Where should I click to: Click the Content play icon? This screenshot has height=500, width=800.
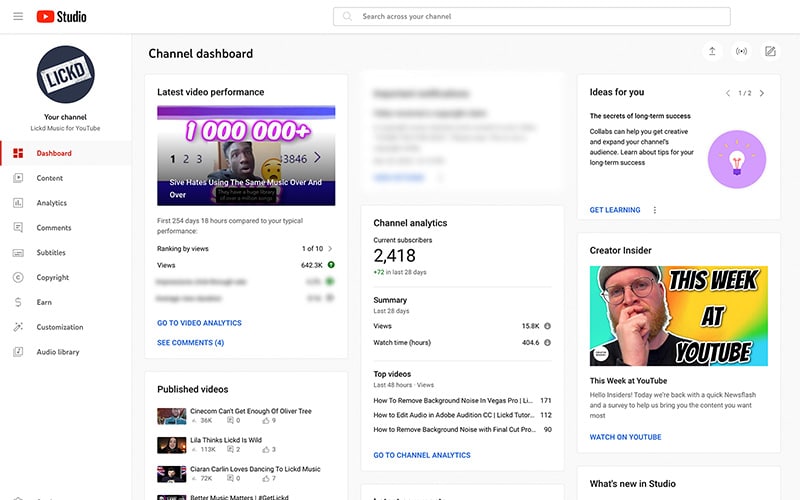pos(18,178)
